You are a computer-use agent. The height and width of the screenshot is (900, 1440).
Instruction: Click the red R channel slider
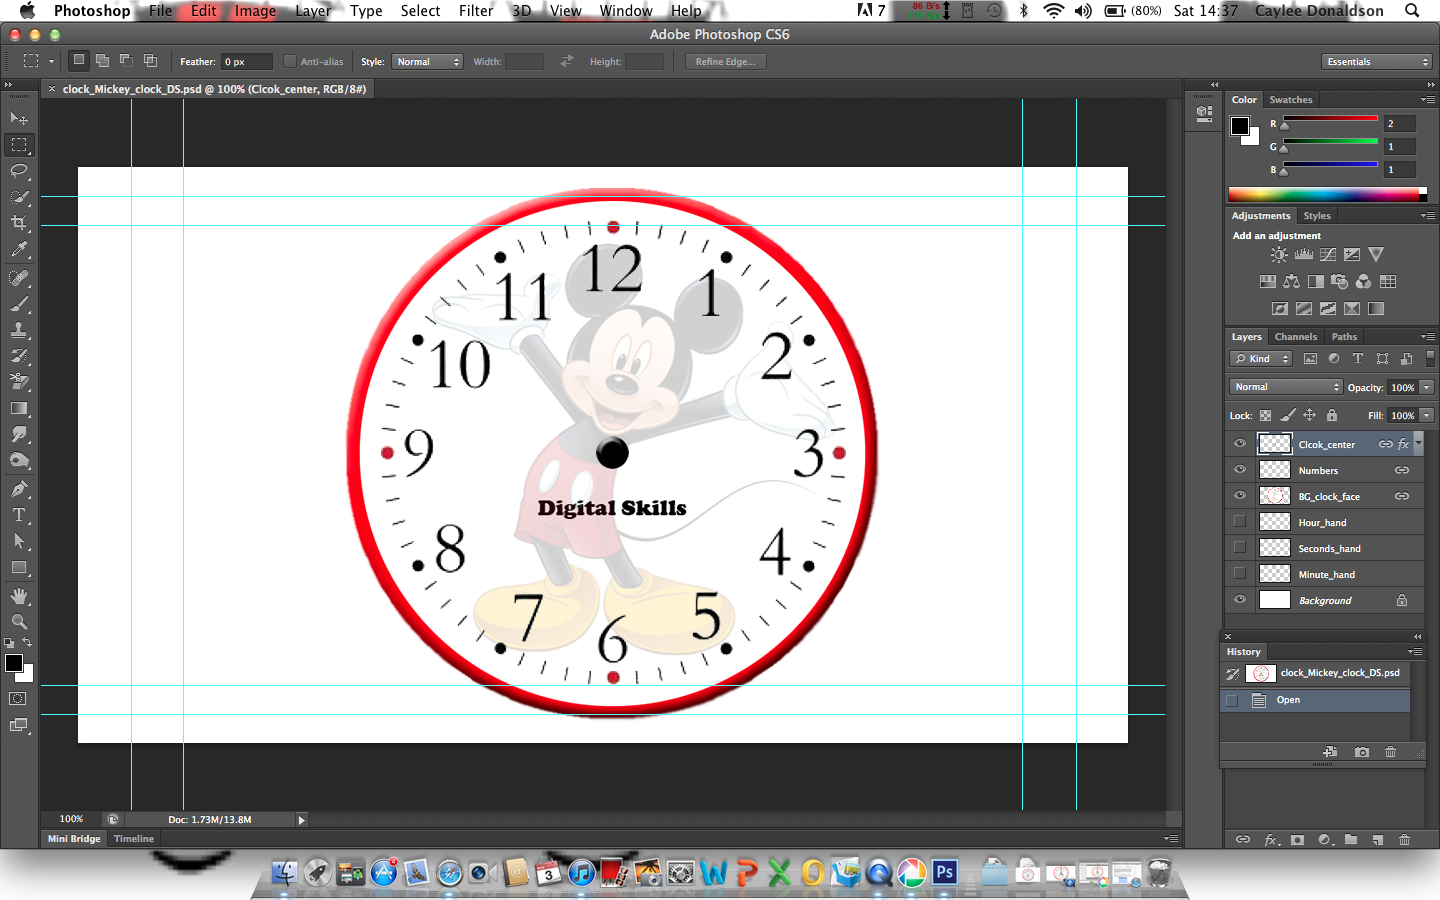coord(1331,119)
